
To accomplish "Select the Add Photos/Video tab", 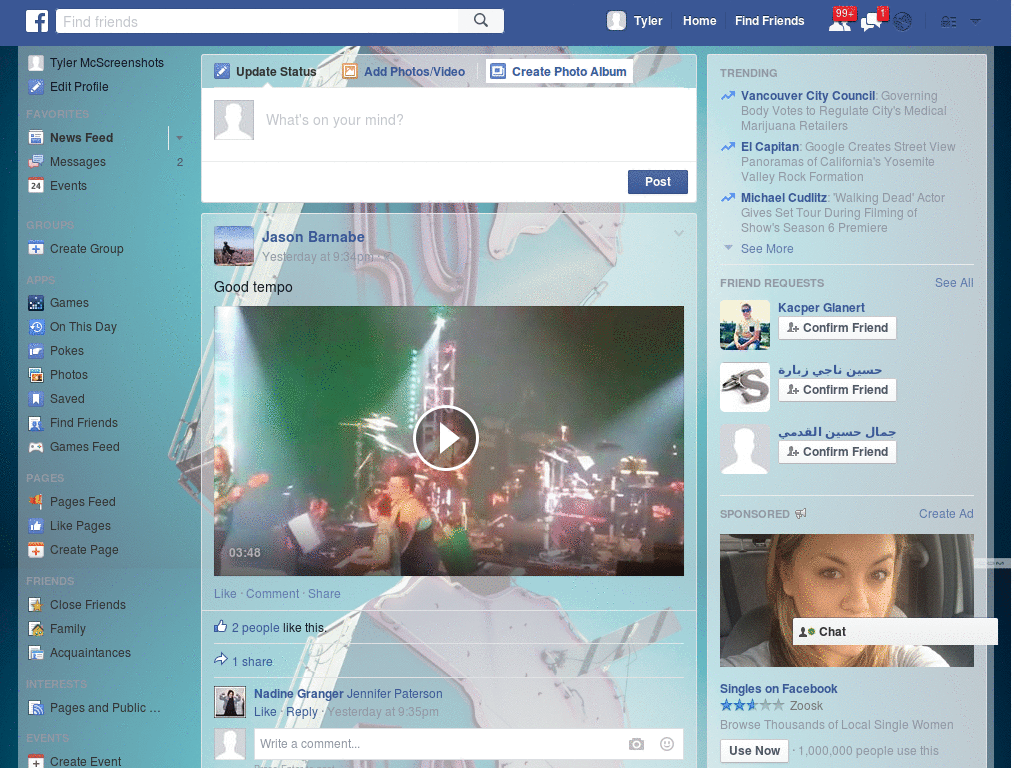I will tap(404, 72).
